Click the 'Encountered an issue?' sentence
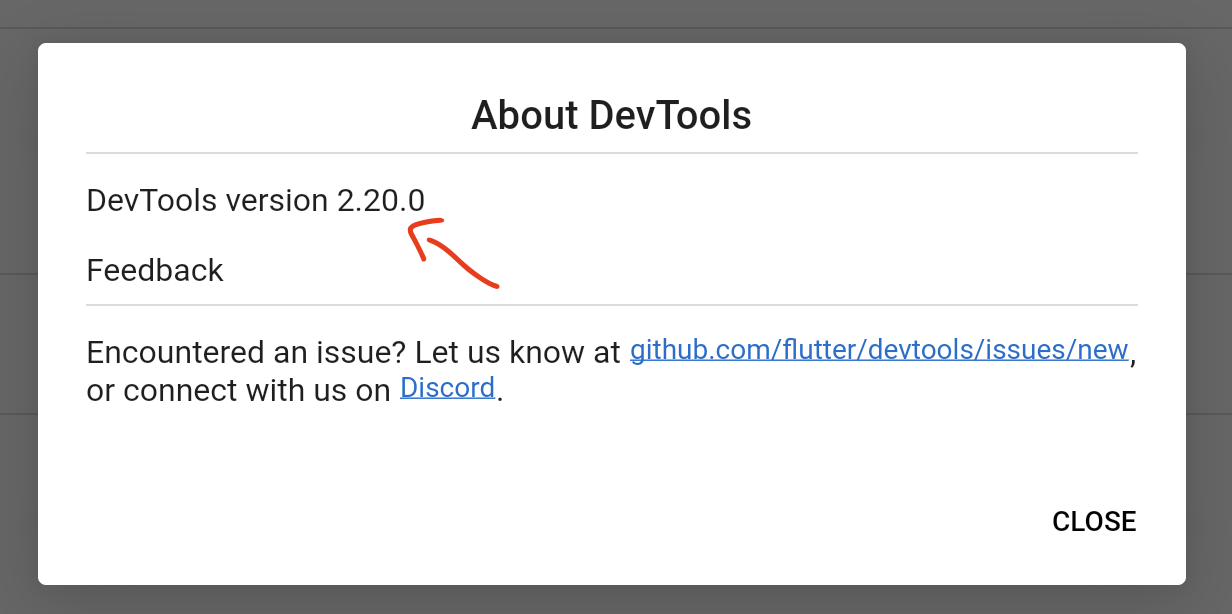This screenshot has width=1232, height=614. [246, 352]
